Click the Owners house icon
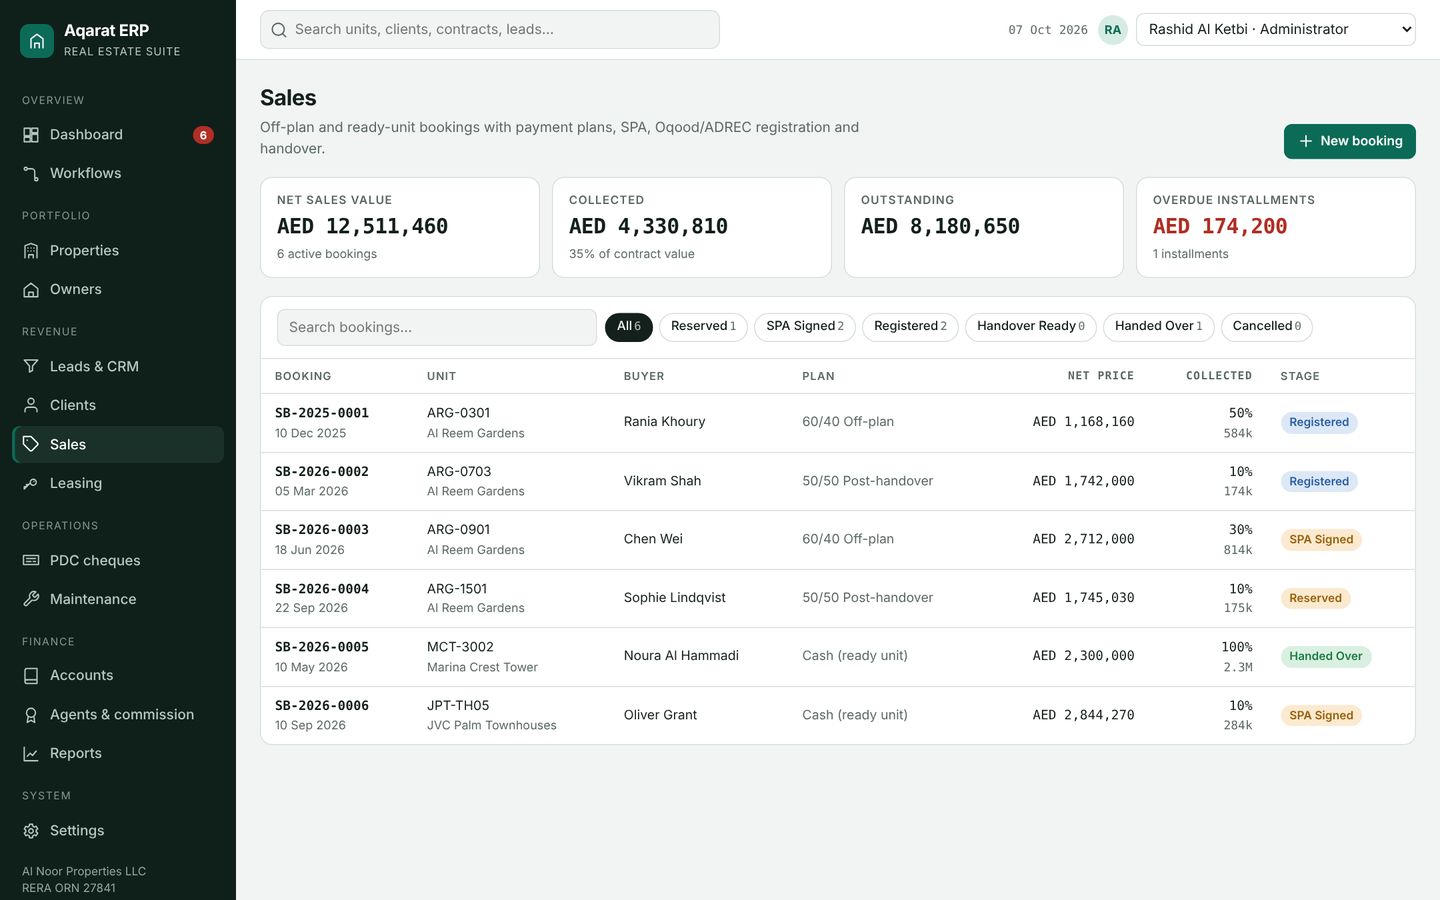 tap(31, 290)
